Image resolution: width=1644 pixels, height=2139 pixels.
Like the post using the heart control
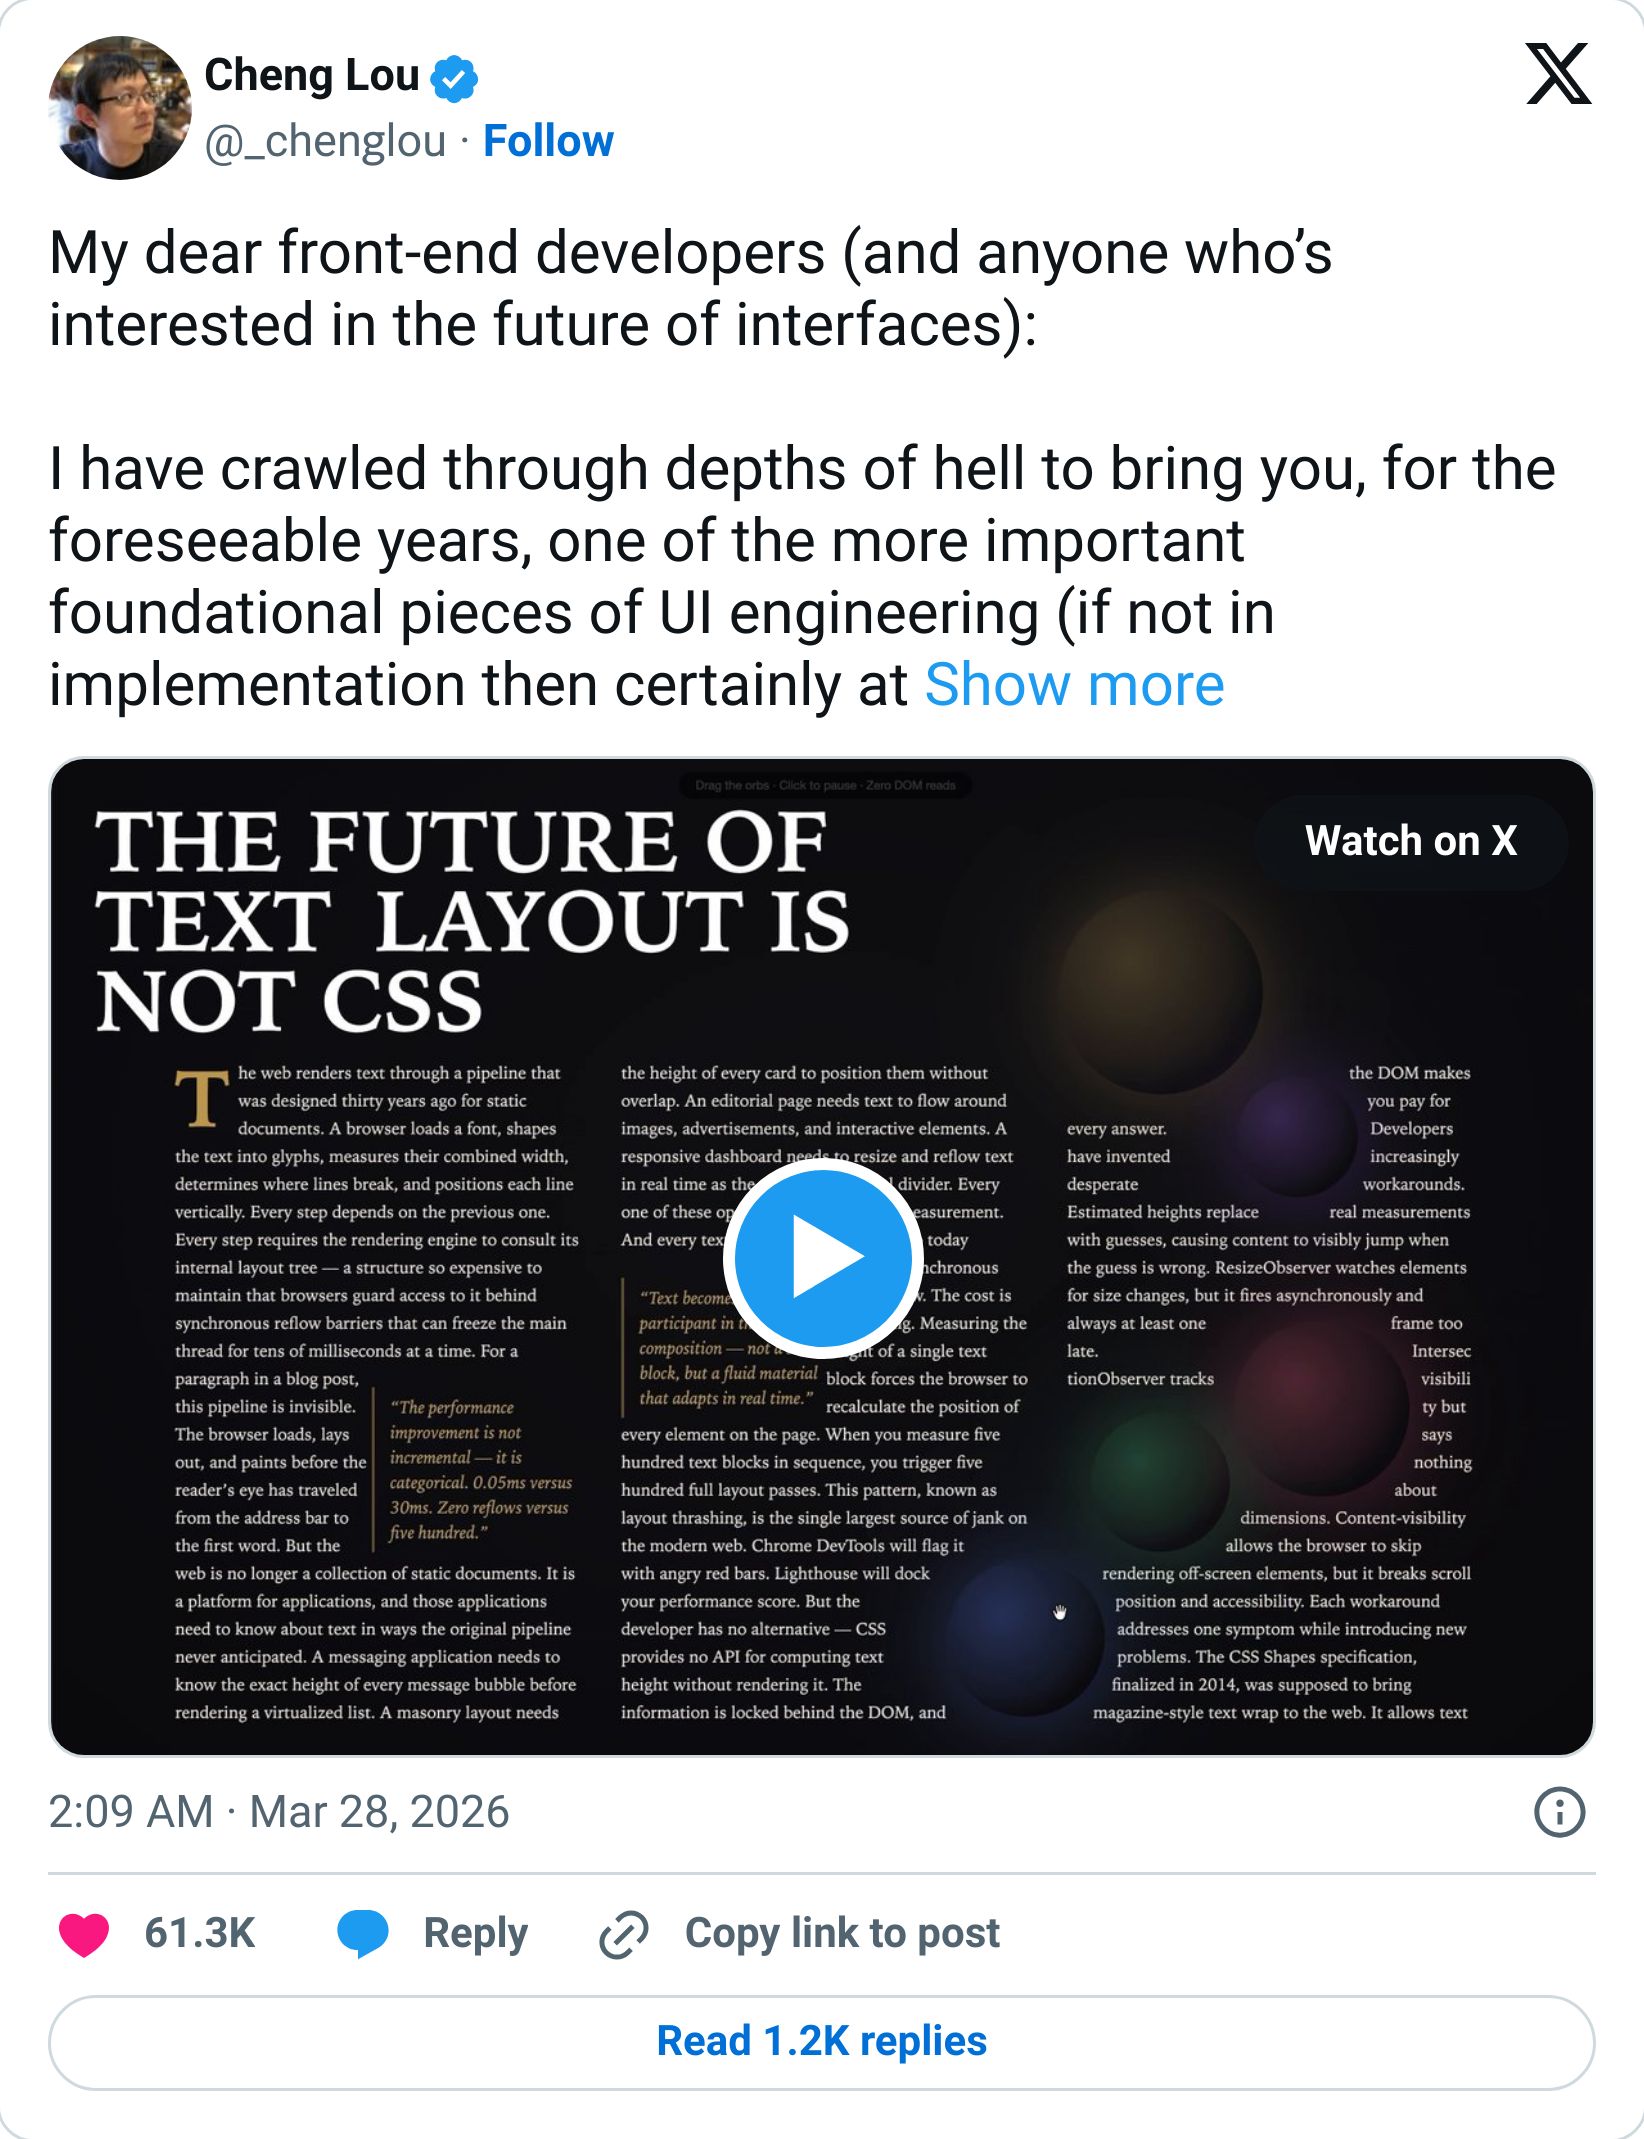pyautogui.click(x=83, y=1932)
